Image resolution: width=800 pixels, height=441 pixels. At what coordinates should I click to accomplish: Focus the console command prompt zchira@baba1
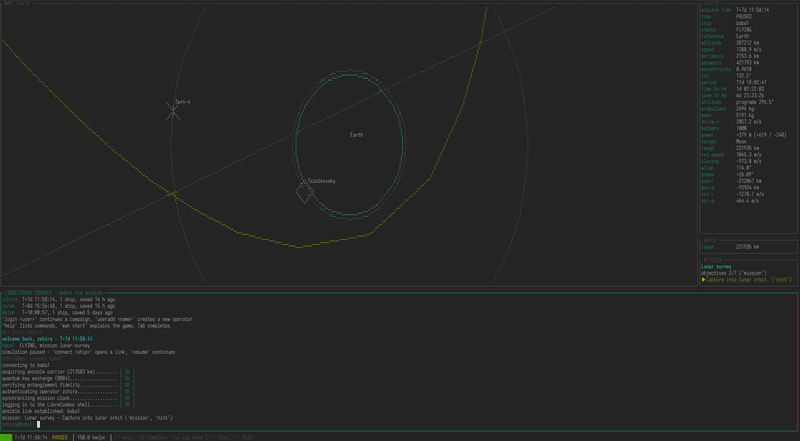pyautogui.click(x=18, y=424)
